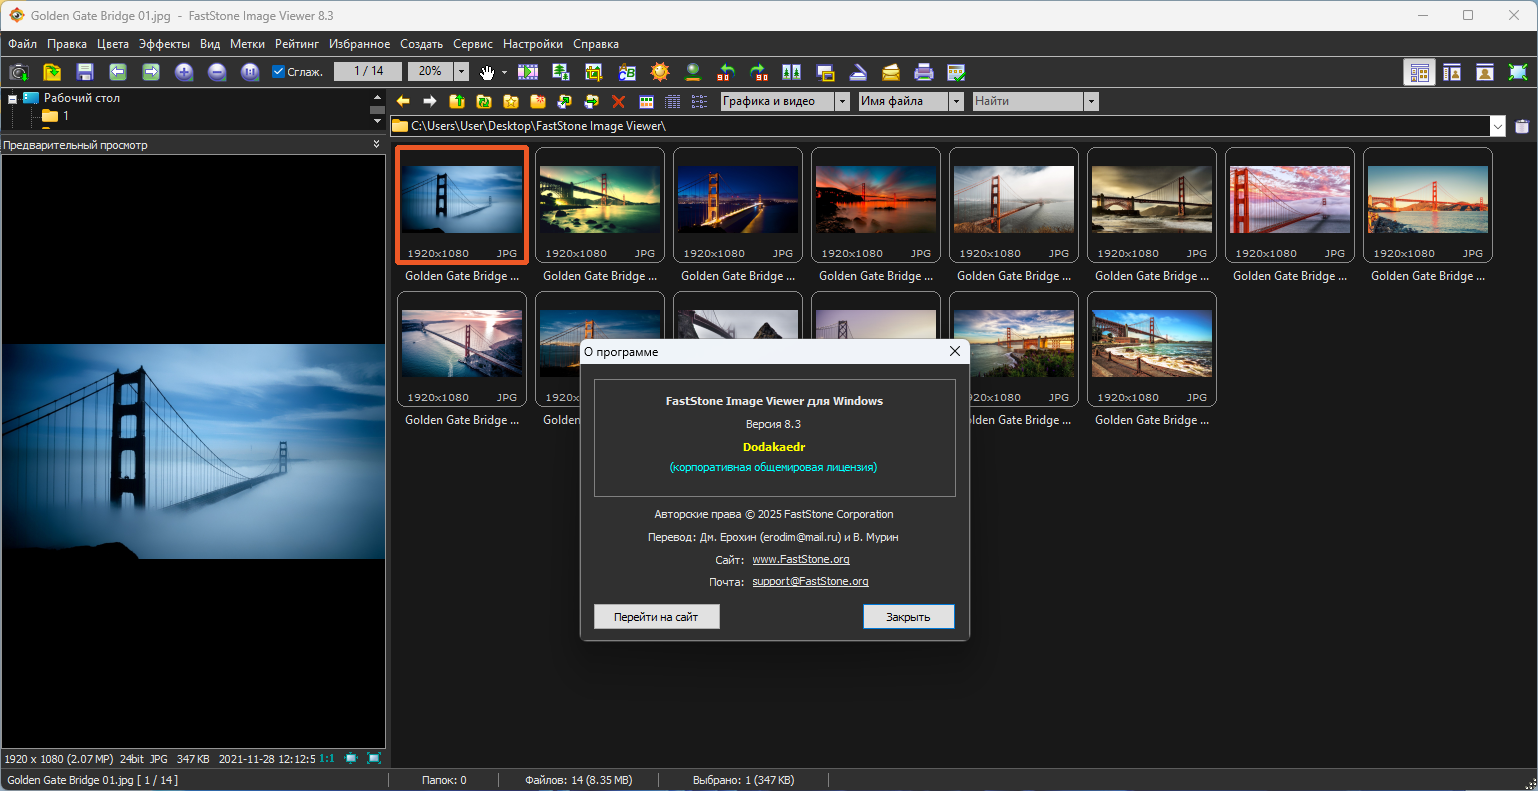Uncheck the Сглаж. smoothing checkbox

279,72
